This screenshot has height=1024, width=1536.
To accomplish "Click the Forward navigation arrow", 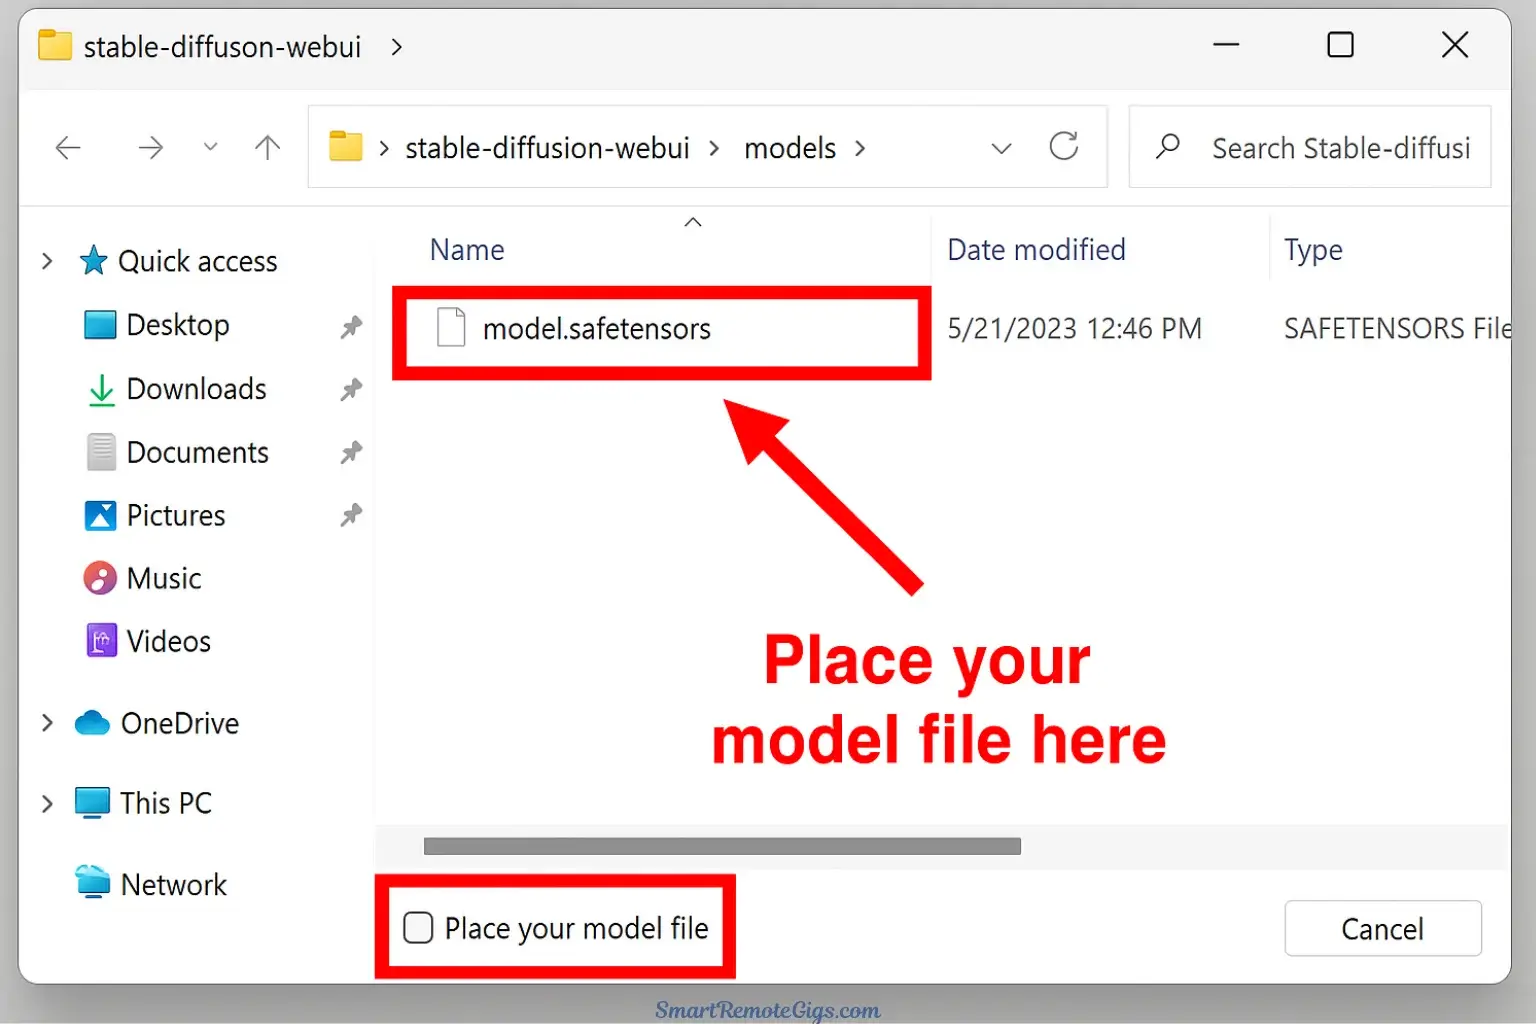I will 150,148.
